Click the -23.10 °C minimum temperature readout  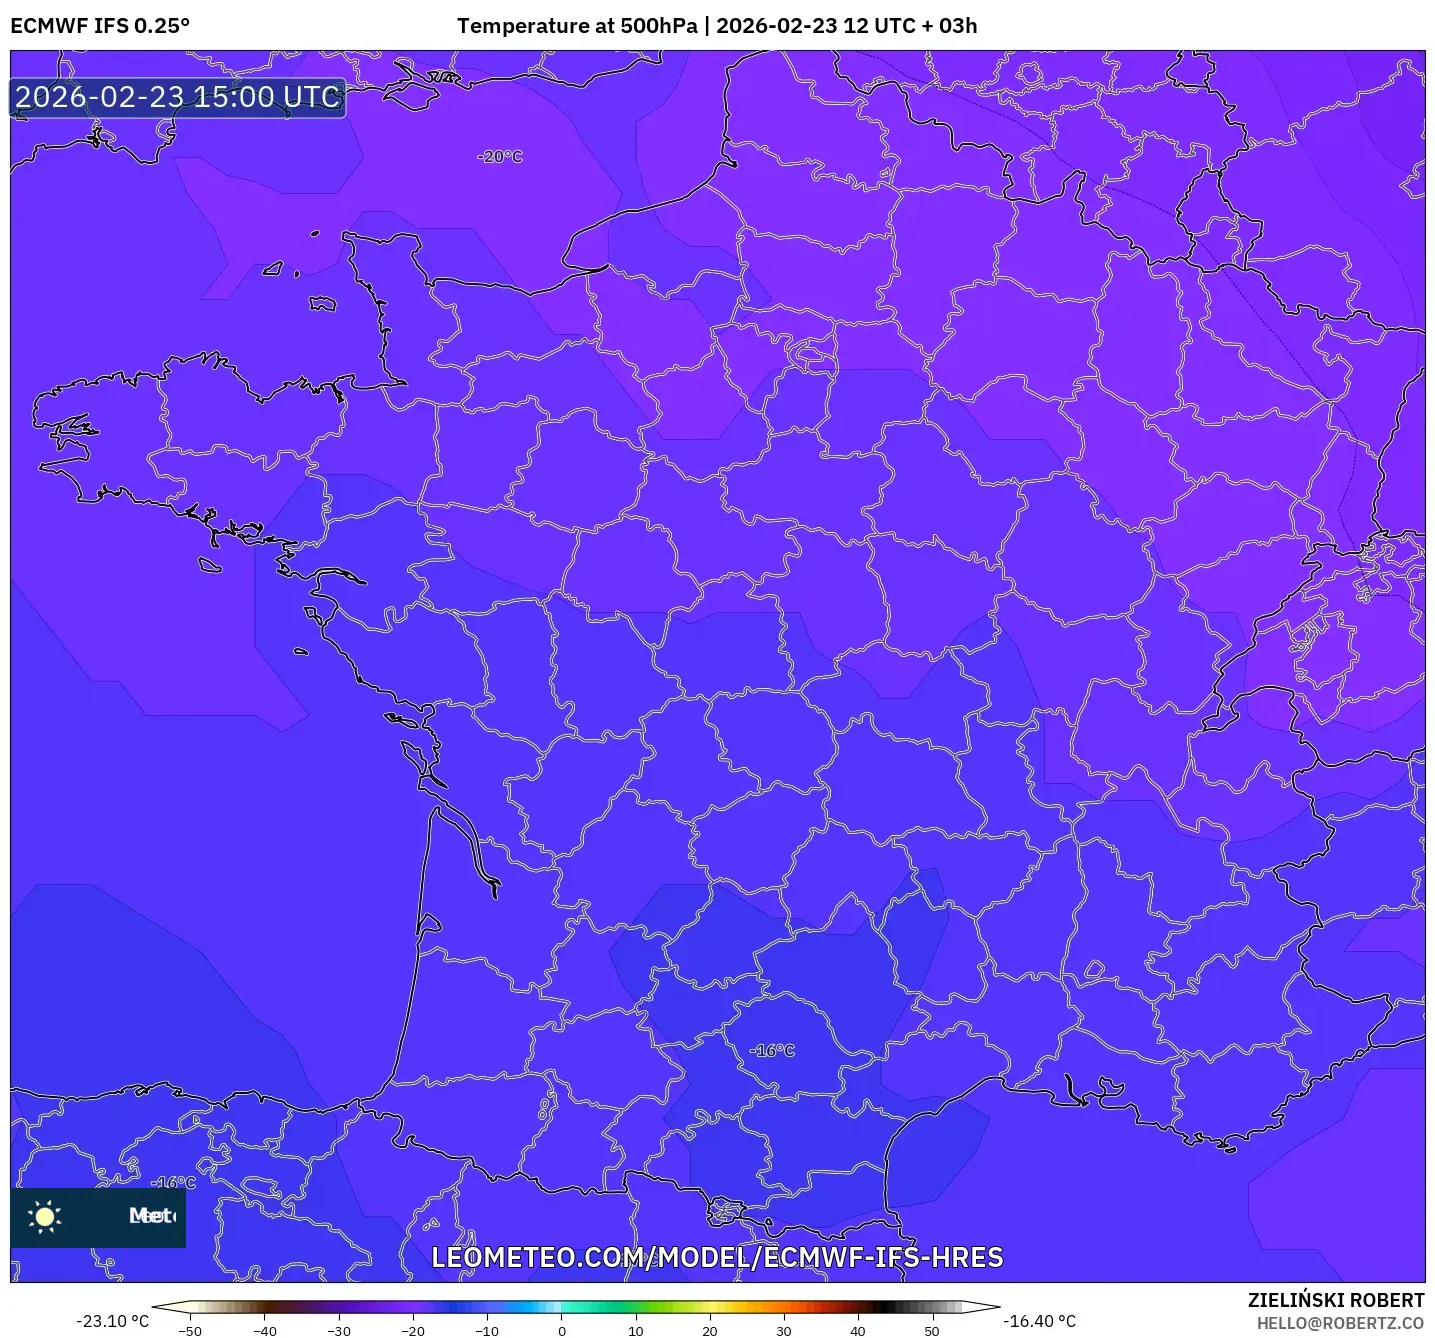[112, 1319]
